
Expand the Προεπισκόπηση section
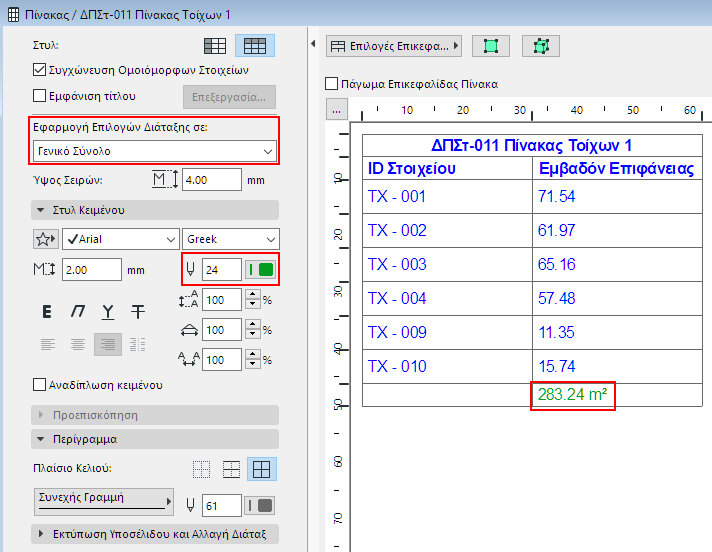(x=155, y=415)
